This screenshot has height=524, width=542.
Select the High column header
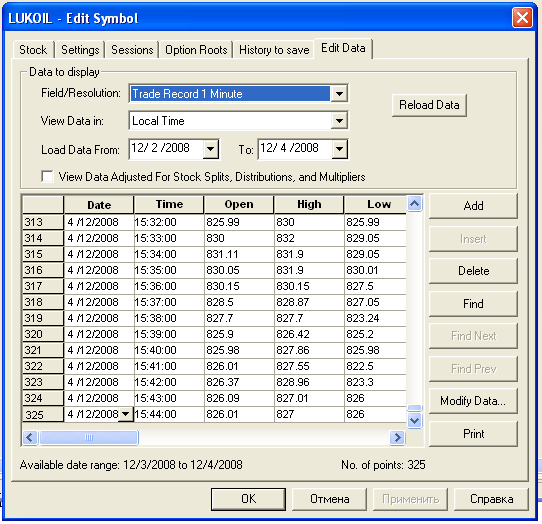[x=309, y=205]
